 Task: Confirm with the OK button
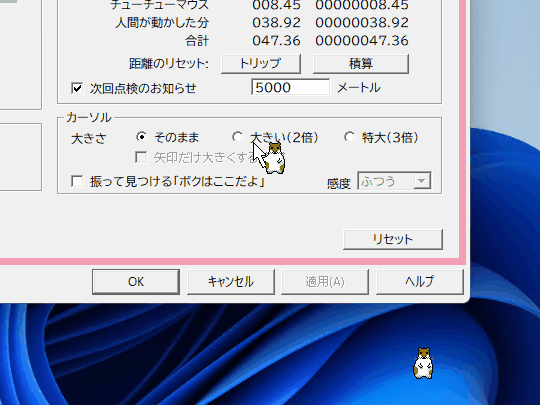coord(136,282)
